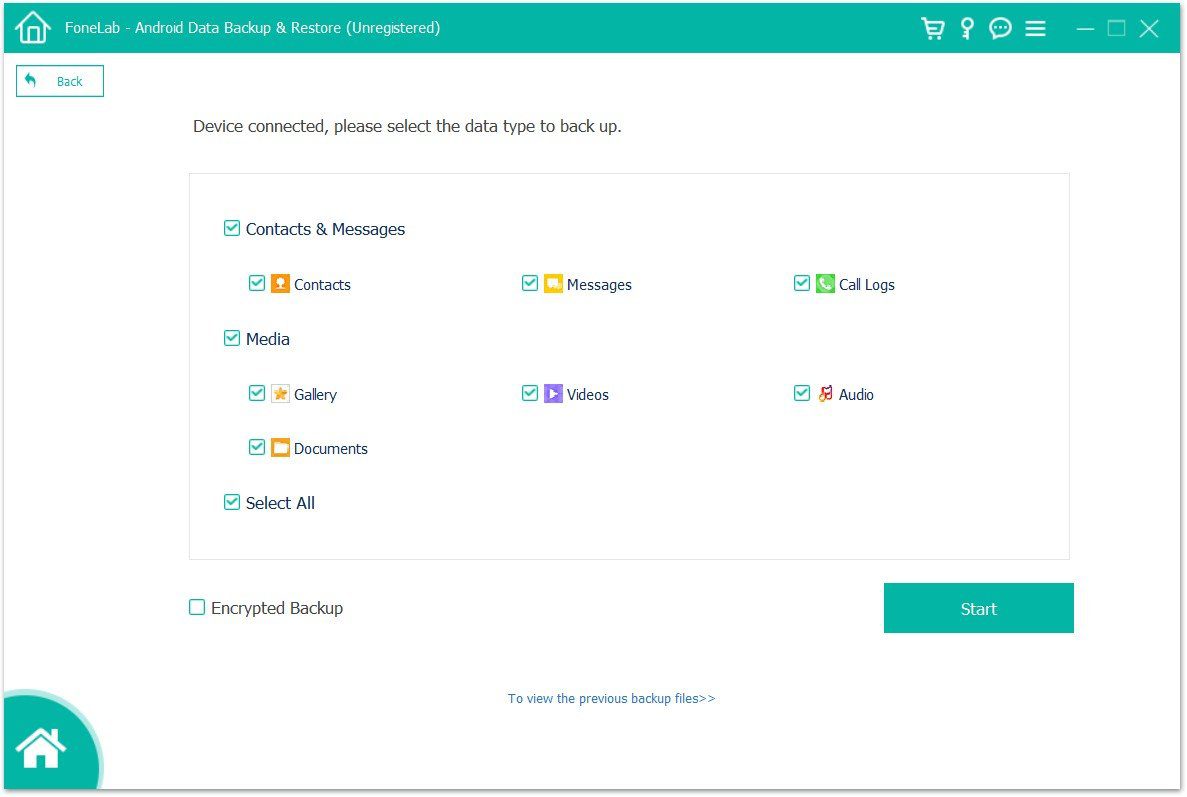Click the yellow Messages icon
Screen dimensions: 1187x797
pyautogui.click(x=553, y=284)
